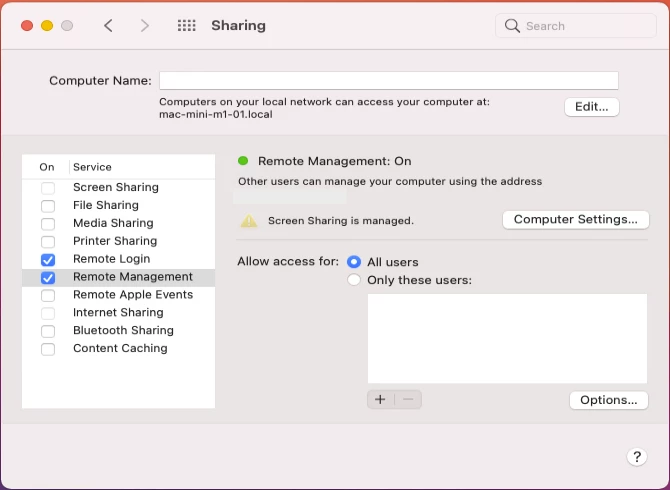
Task: Open help with the question mark button
Action: pos(637,457)
